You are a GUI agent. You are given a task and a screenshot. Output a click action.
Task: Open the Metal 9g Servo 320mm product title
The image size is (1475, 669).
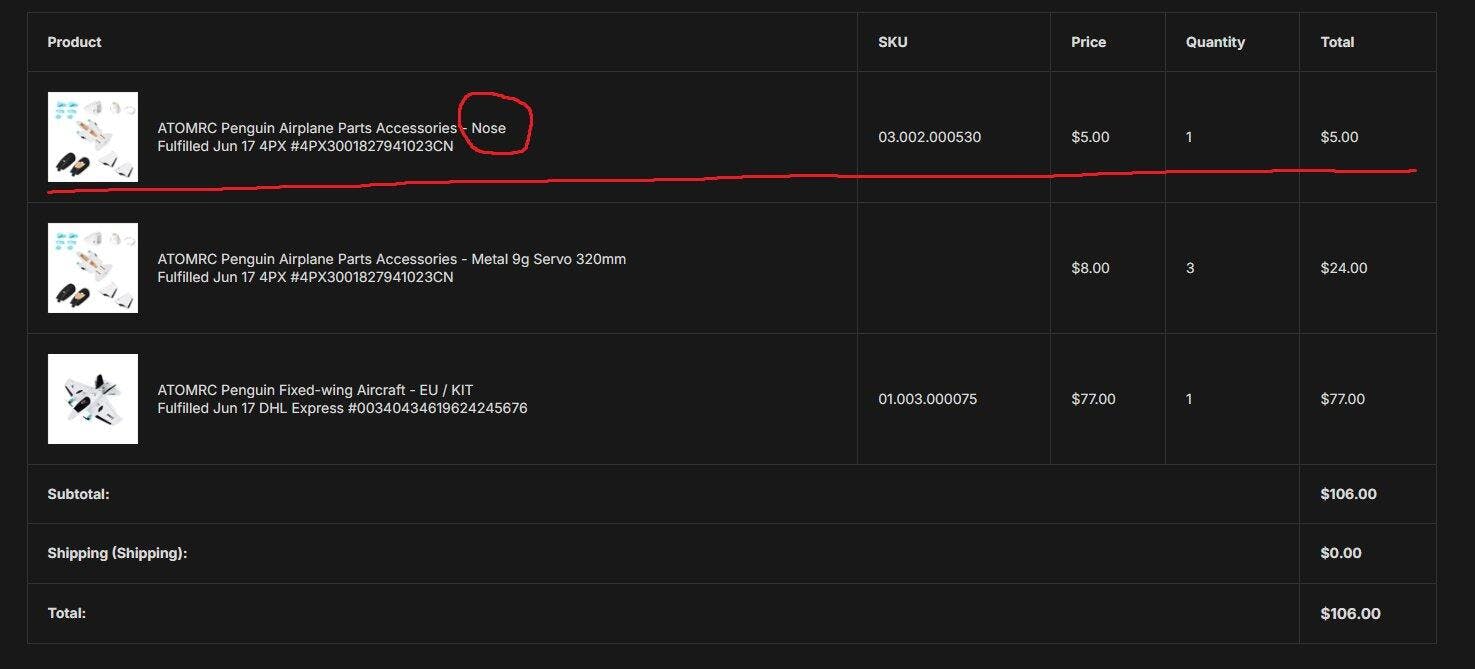point(392,259)
